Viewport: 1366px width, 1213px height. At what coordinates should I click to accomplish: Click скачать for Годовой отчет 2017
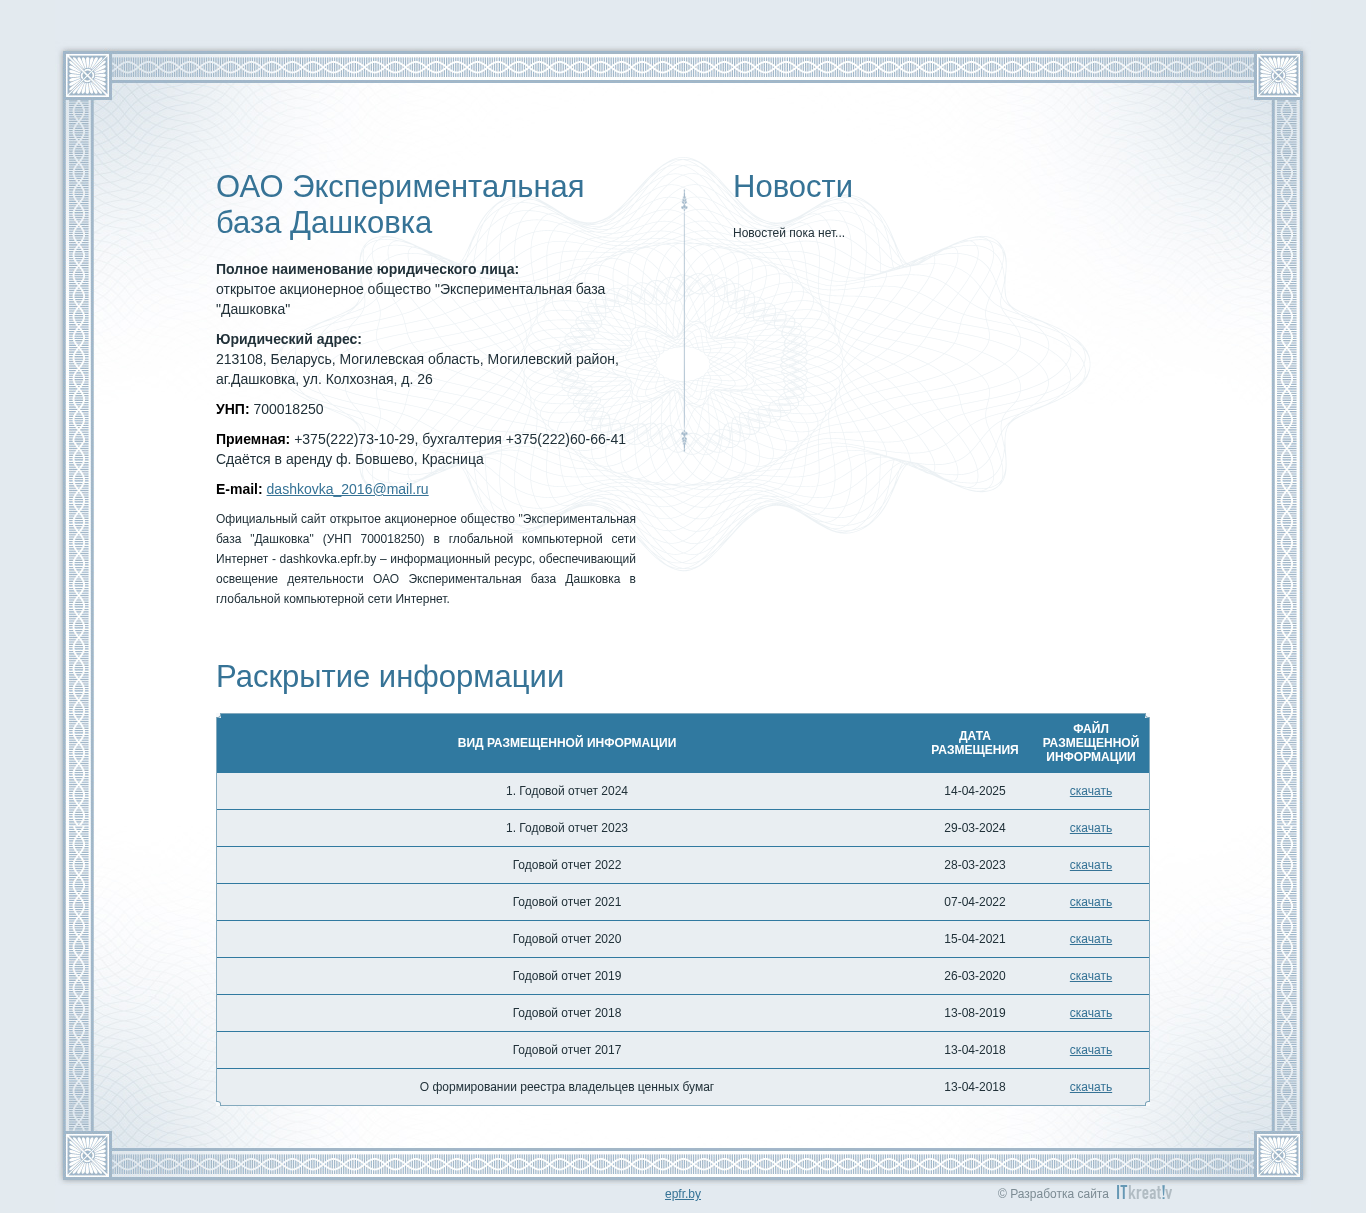tap(1090, 1050)
